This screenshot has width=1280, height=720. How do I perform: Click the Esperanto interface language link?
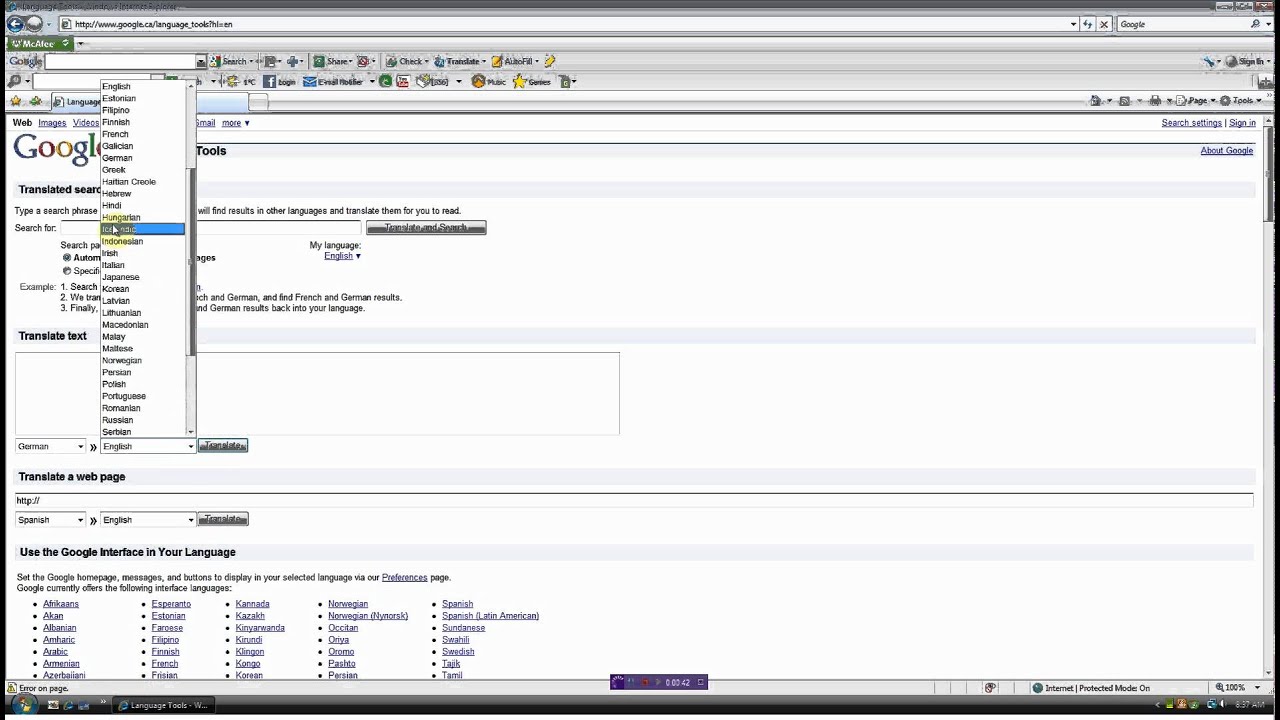[x=171, y=604]
